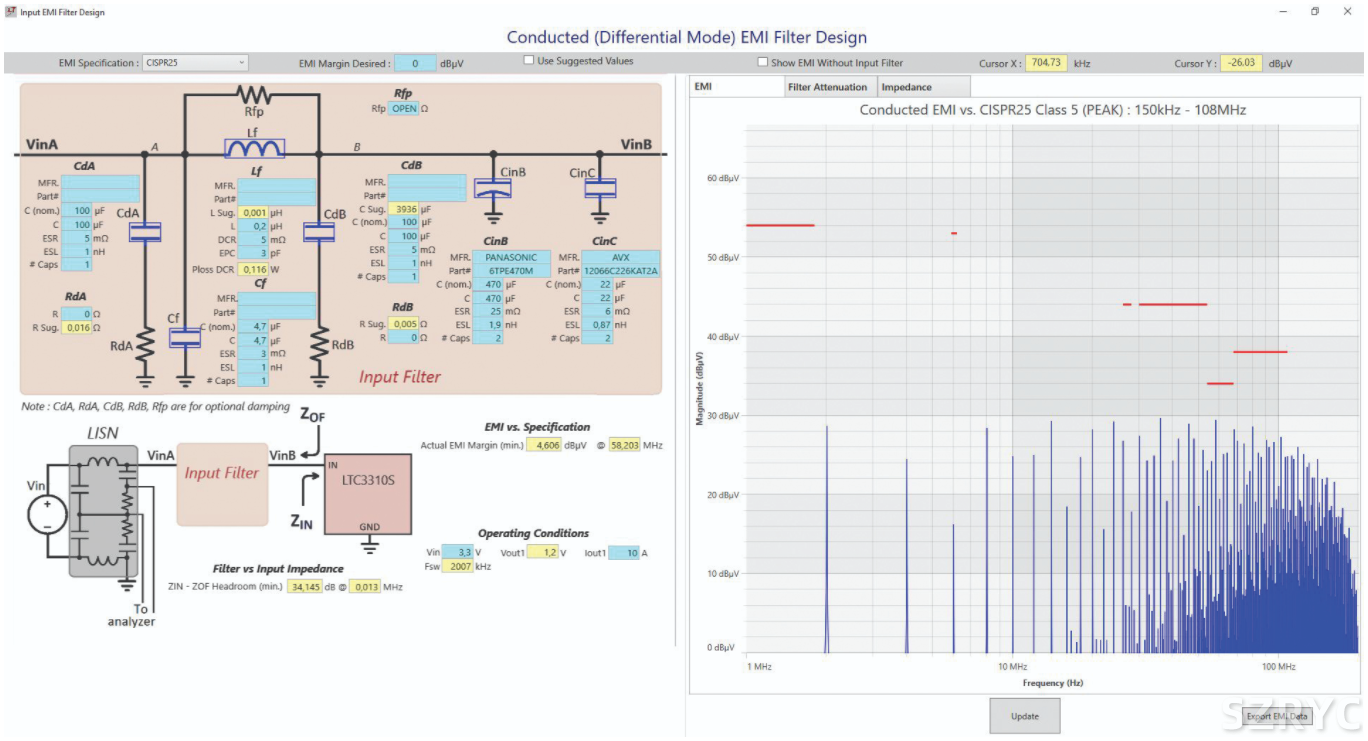1368x741 pixels.
Task: Select the EMI tab
Action: [x=704, y=87]
